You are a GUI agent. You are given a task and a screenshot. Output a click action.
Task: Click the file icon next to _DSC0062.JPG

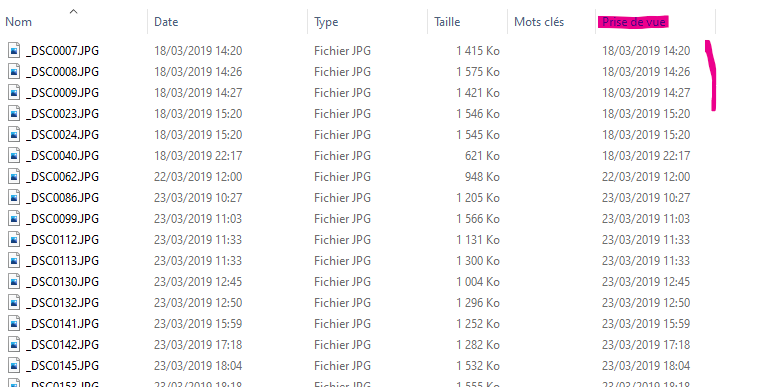click(14, 177)
